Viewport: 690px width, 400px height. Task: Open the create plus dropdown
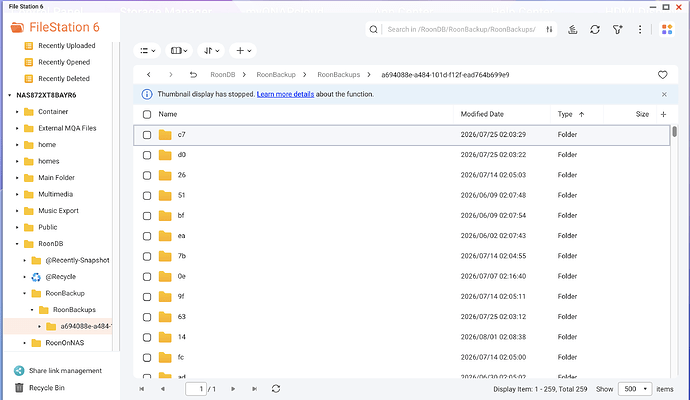(x=243, y=51)
